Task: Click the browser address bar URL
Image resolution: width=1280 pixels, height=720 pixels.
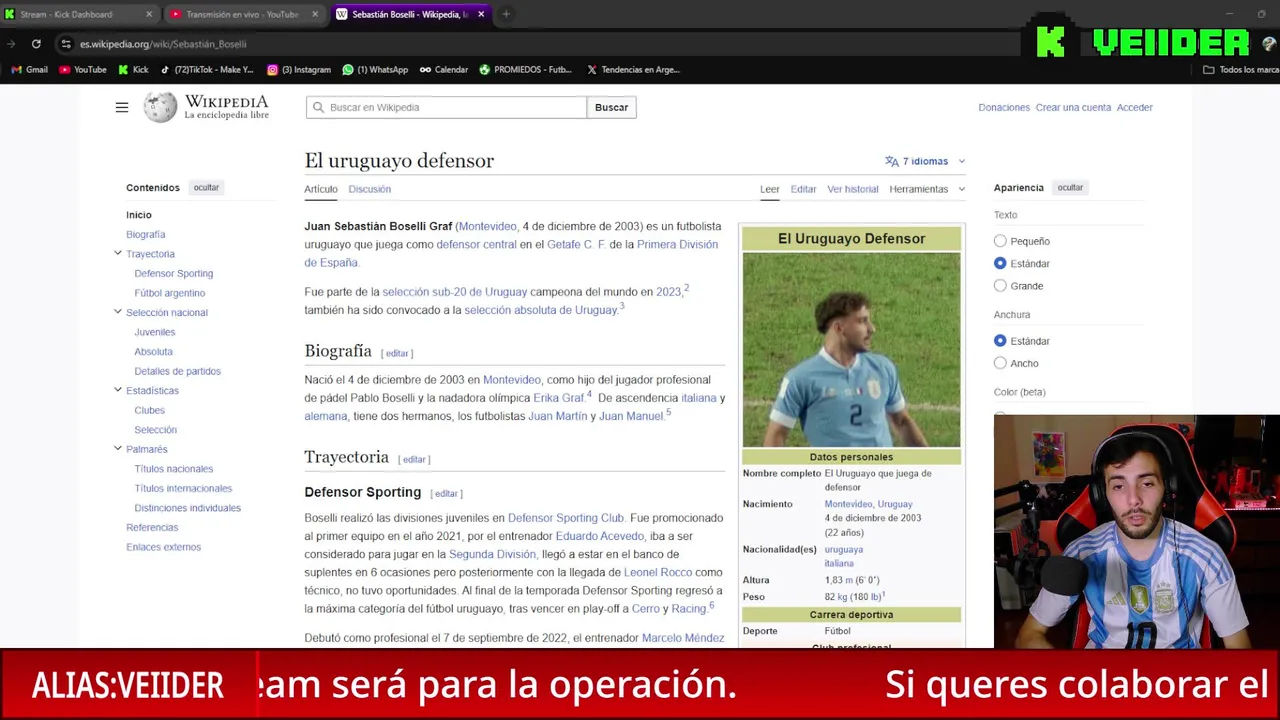Action: click(x=163, y=44)
